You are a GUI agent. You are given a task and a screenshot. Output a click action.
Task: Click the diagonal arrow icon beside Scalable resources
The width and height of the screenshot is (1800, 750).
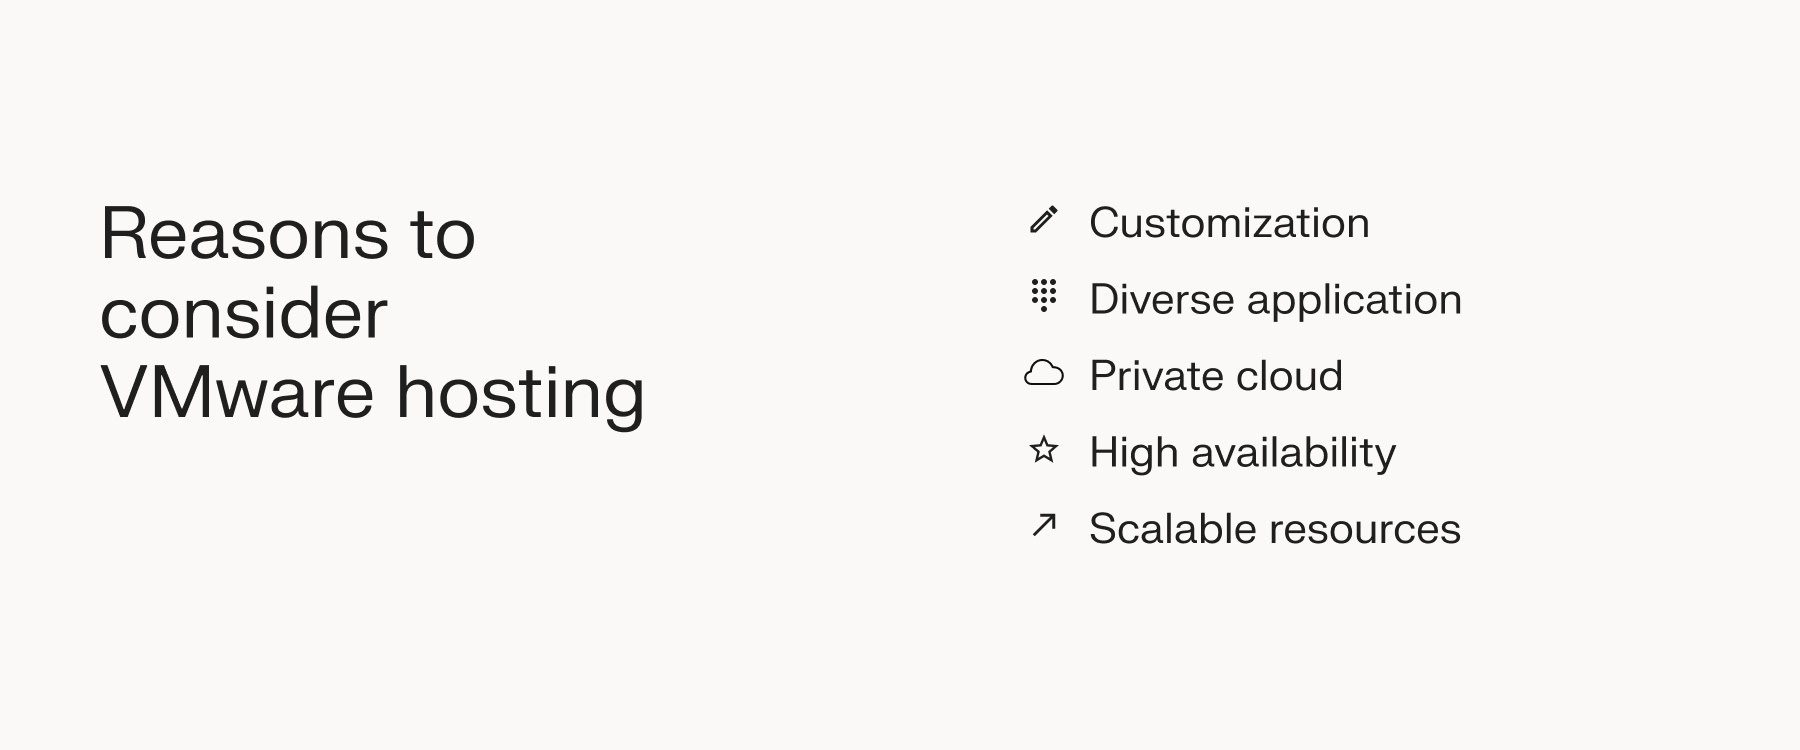point(1043,525)
